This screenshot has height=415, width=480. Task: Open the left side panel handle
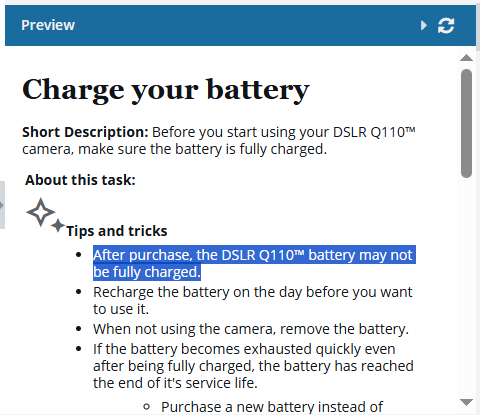point(2,205)
